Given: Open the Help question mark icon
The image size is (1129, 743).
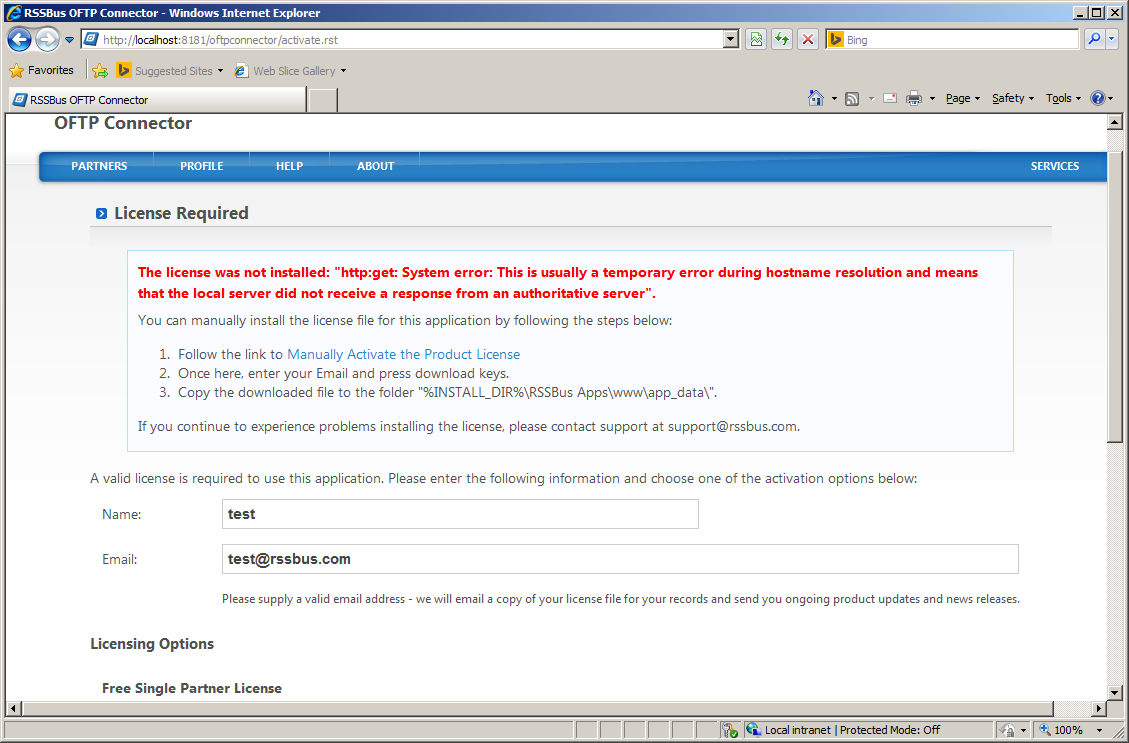Looking at the screenshot, I should (1097, 99).
